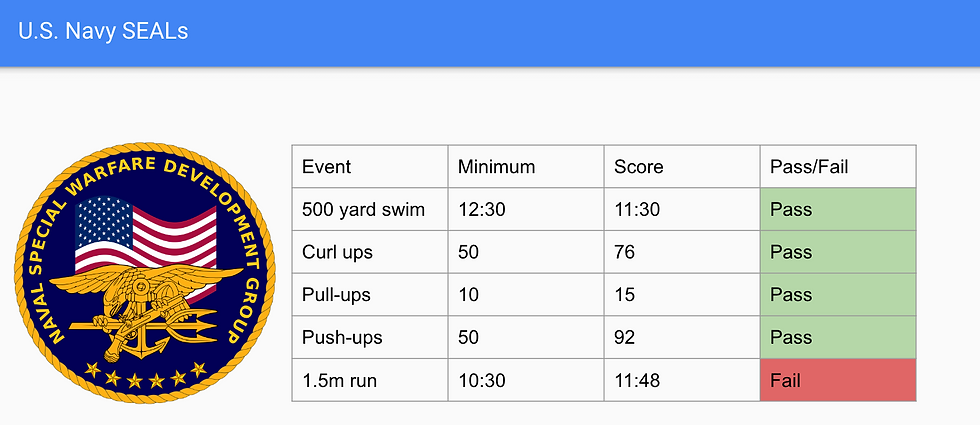The height and width of the screenshot is (425, 980).
Task: Click the 500 yard swim event cell
Action: (x=370, y=209)
